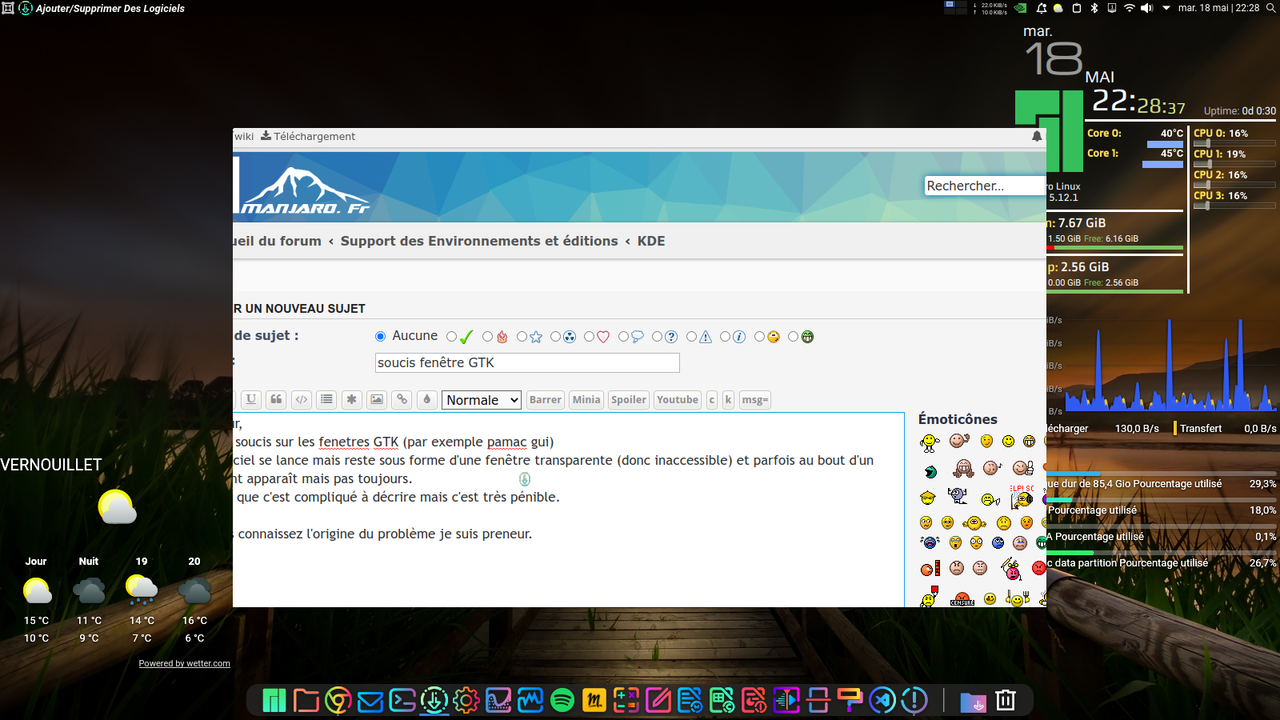Image resolution: width=1280 pixels, height=720 pixels.
Task: Click the Manjaro.Fr logo banner
Action: (x=300, y=189)
